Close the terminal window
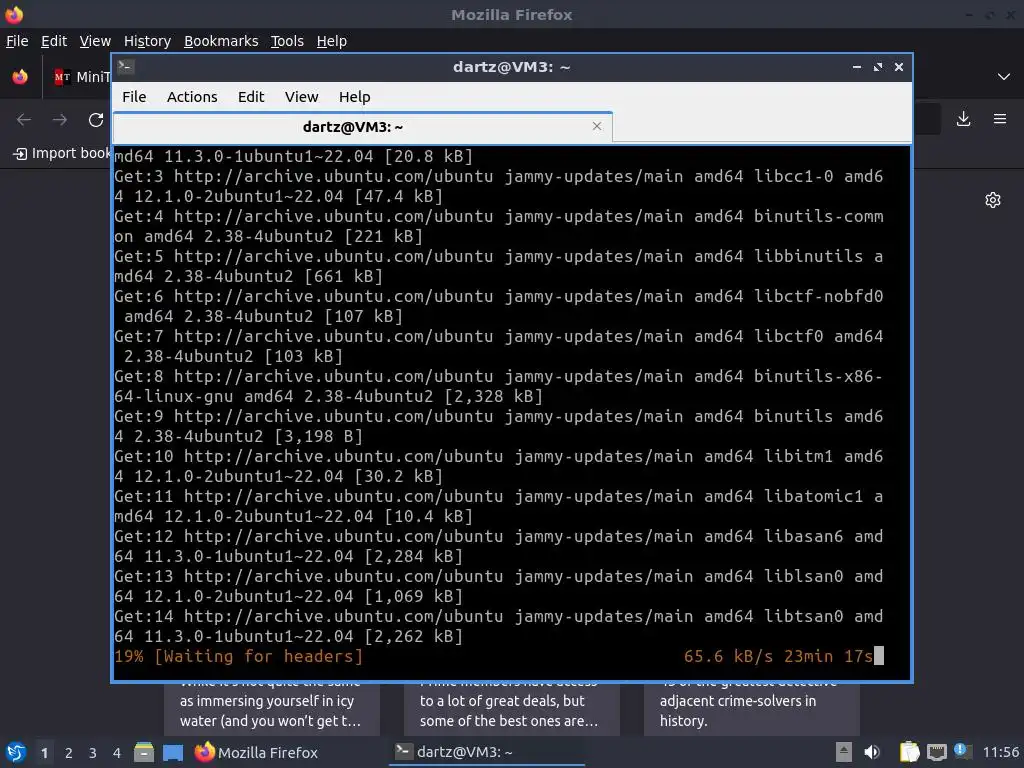 [899, 67]
